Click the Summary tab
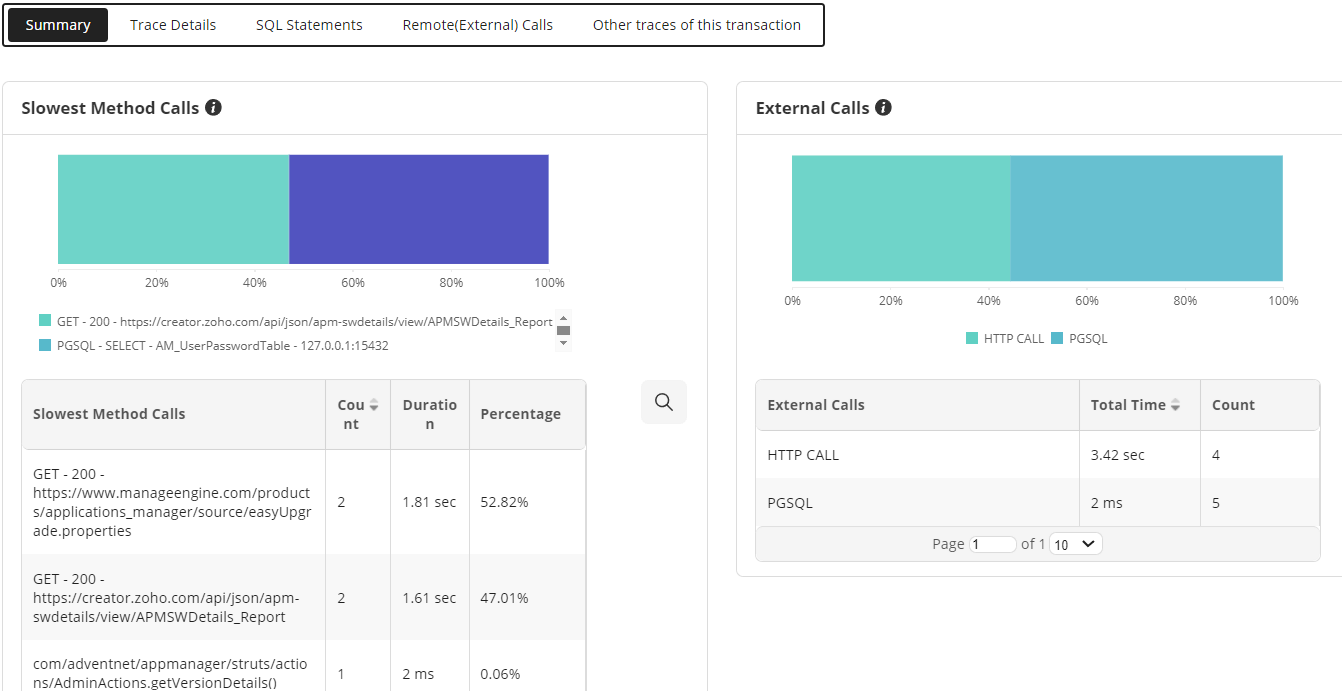 click(x=58, y=25)
